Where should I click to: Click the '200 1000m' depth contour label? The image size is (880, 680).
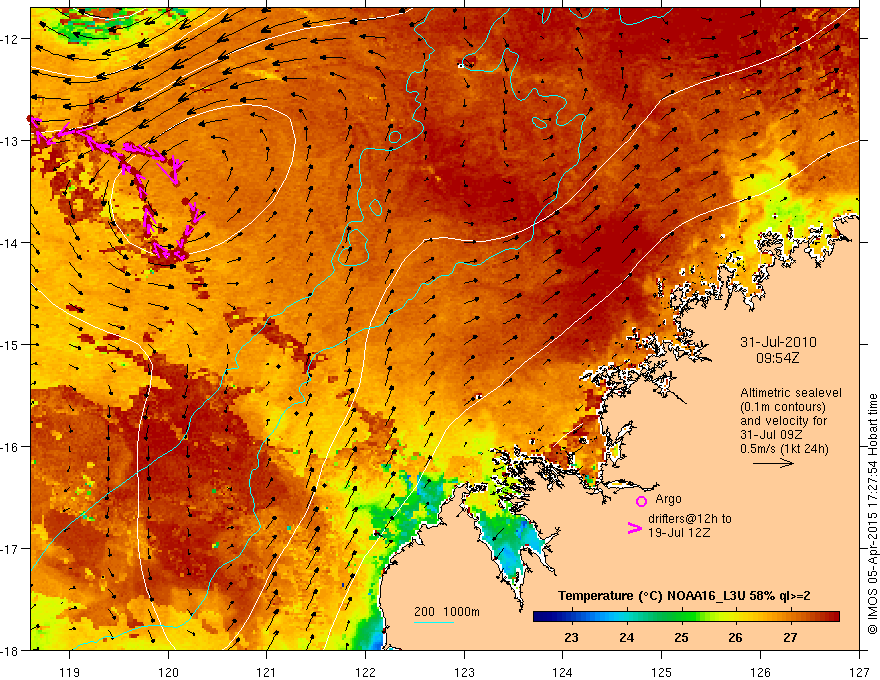click(447, 612)
